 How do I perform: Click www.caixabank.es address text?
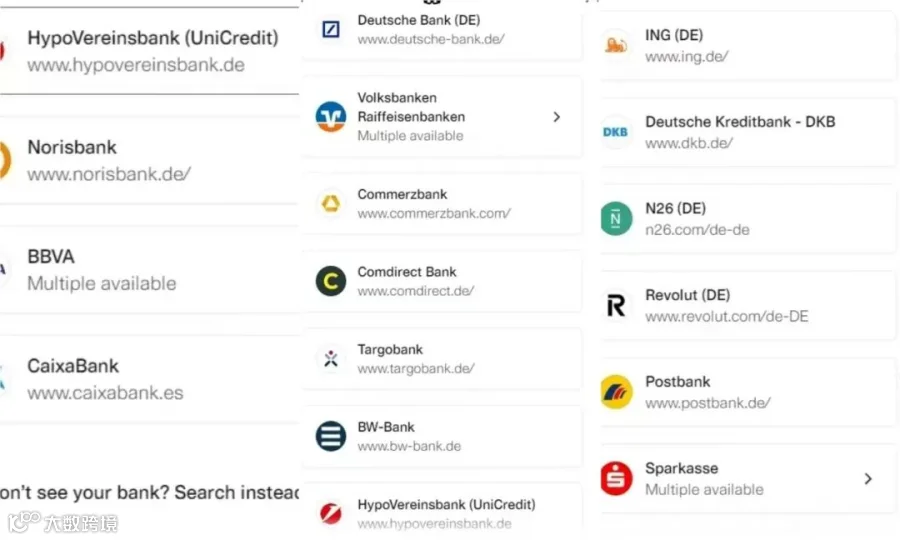coord(105,393)
